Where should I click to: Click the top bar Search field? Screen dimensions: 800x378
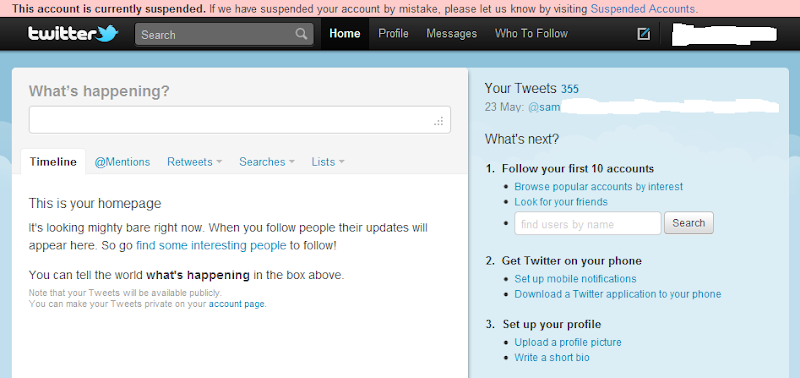click(x=224, y=34)
